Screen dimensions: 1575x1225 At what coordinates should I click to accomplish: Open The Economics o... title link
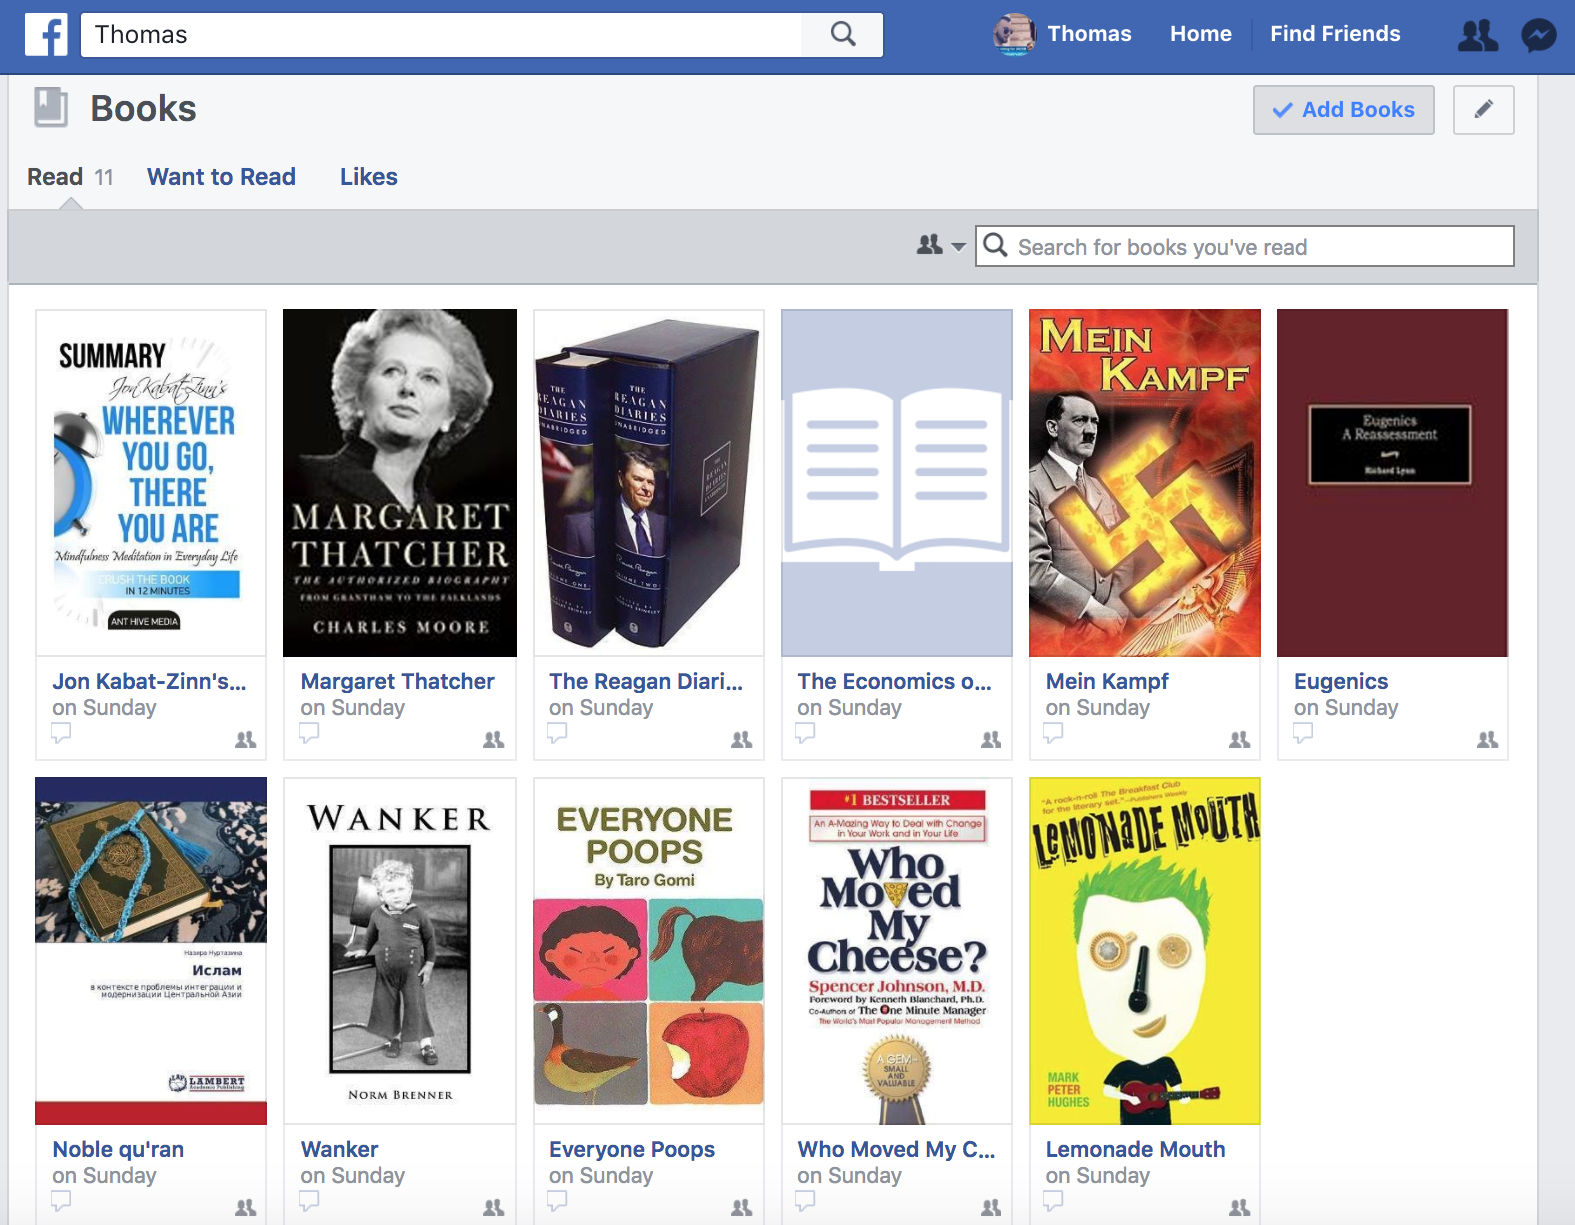895,681
